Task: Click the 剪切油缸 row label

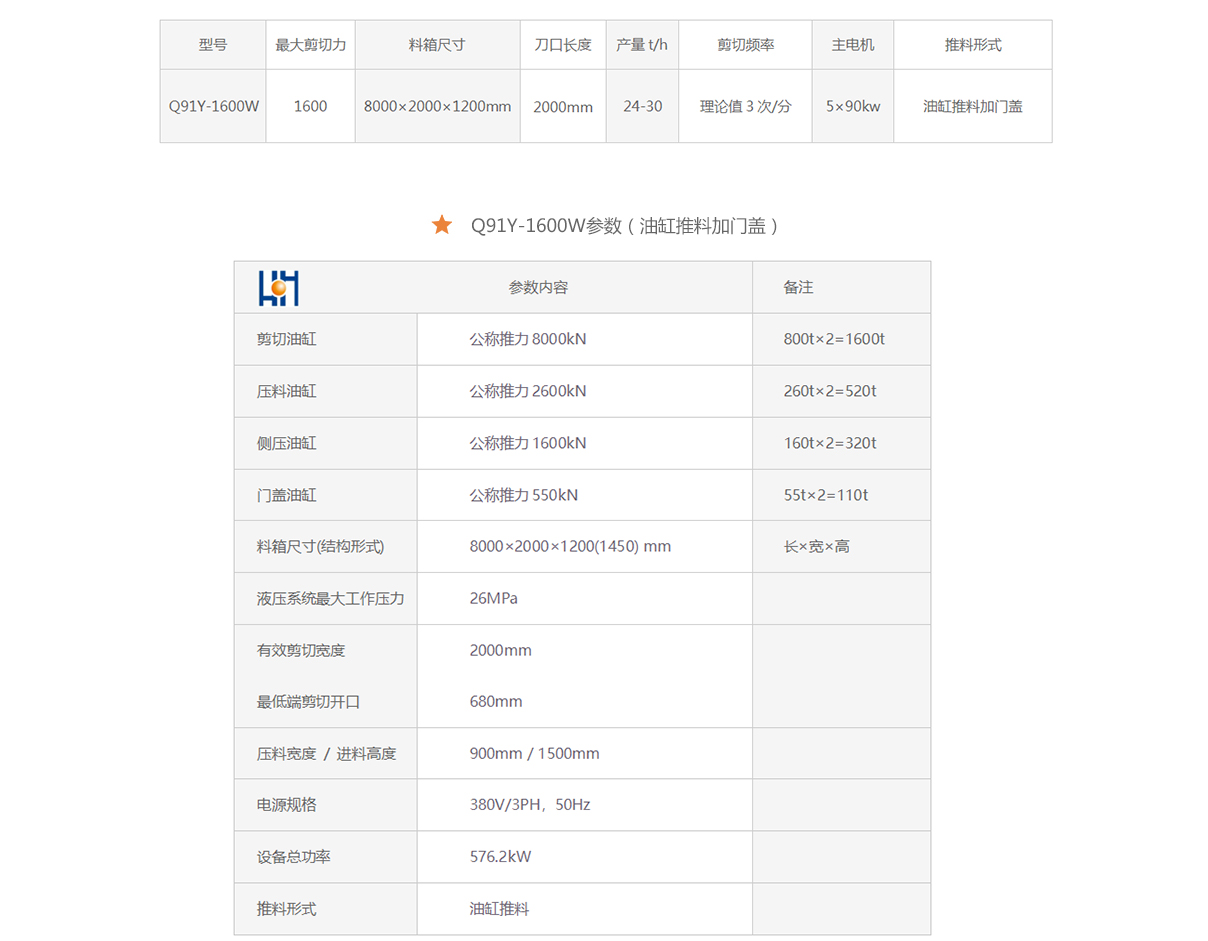Action: 287,339
